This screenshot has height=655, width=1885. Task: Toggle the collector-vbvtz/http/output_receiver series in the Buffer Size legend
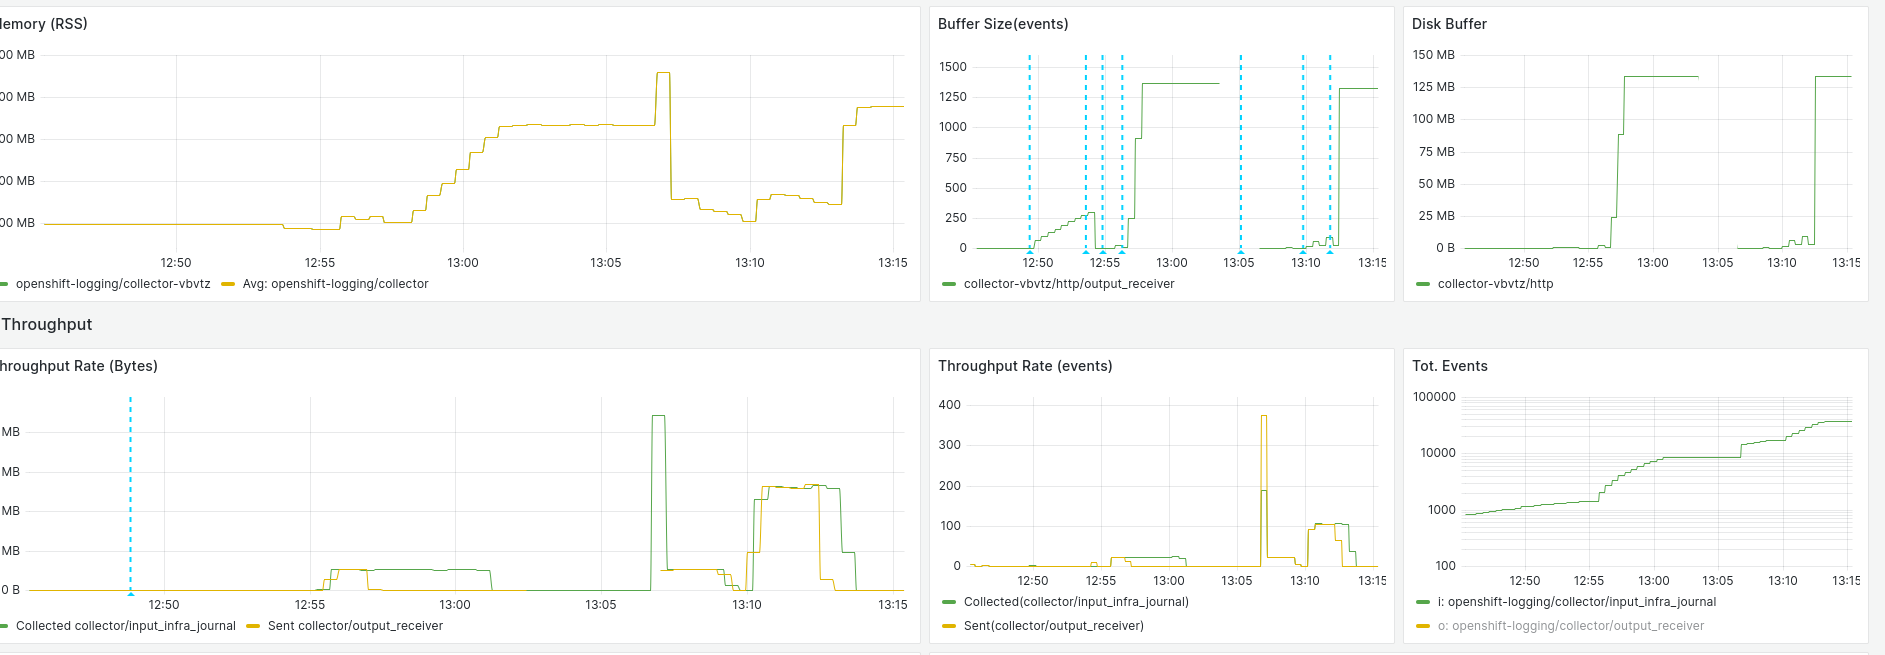[x=1069, y=284]
